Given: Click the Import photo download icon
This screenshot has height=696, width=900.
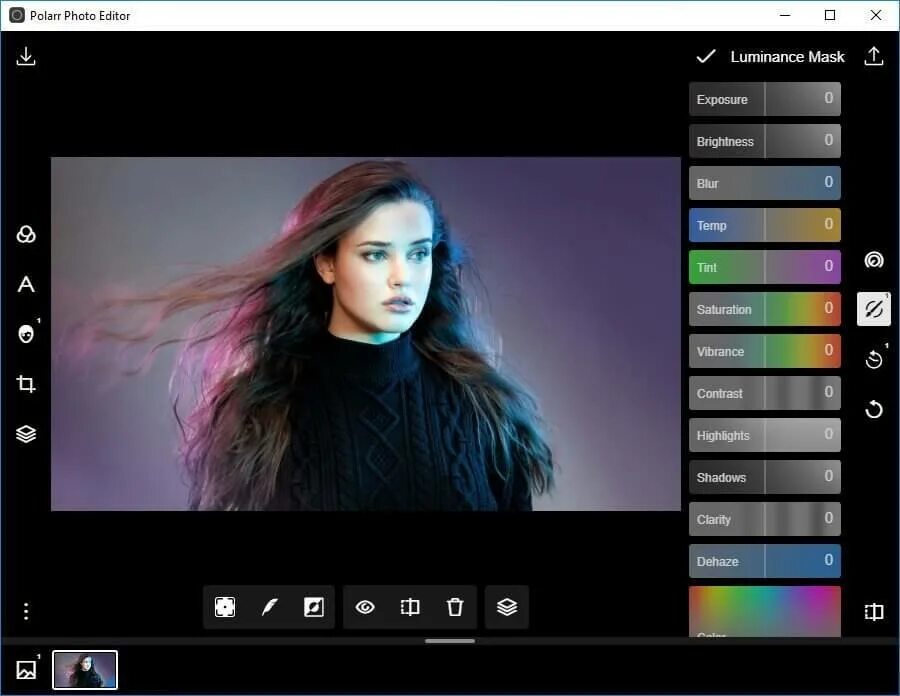Looking at the screenshot, I should [x=25, y=56].
